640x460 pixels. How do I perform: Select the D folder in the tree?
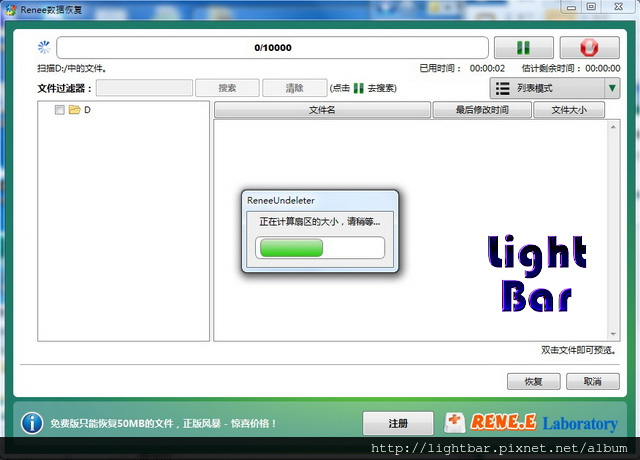[87, 110]
